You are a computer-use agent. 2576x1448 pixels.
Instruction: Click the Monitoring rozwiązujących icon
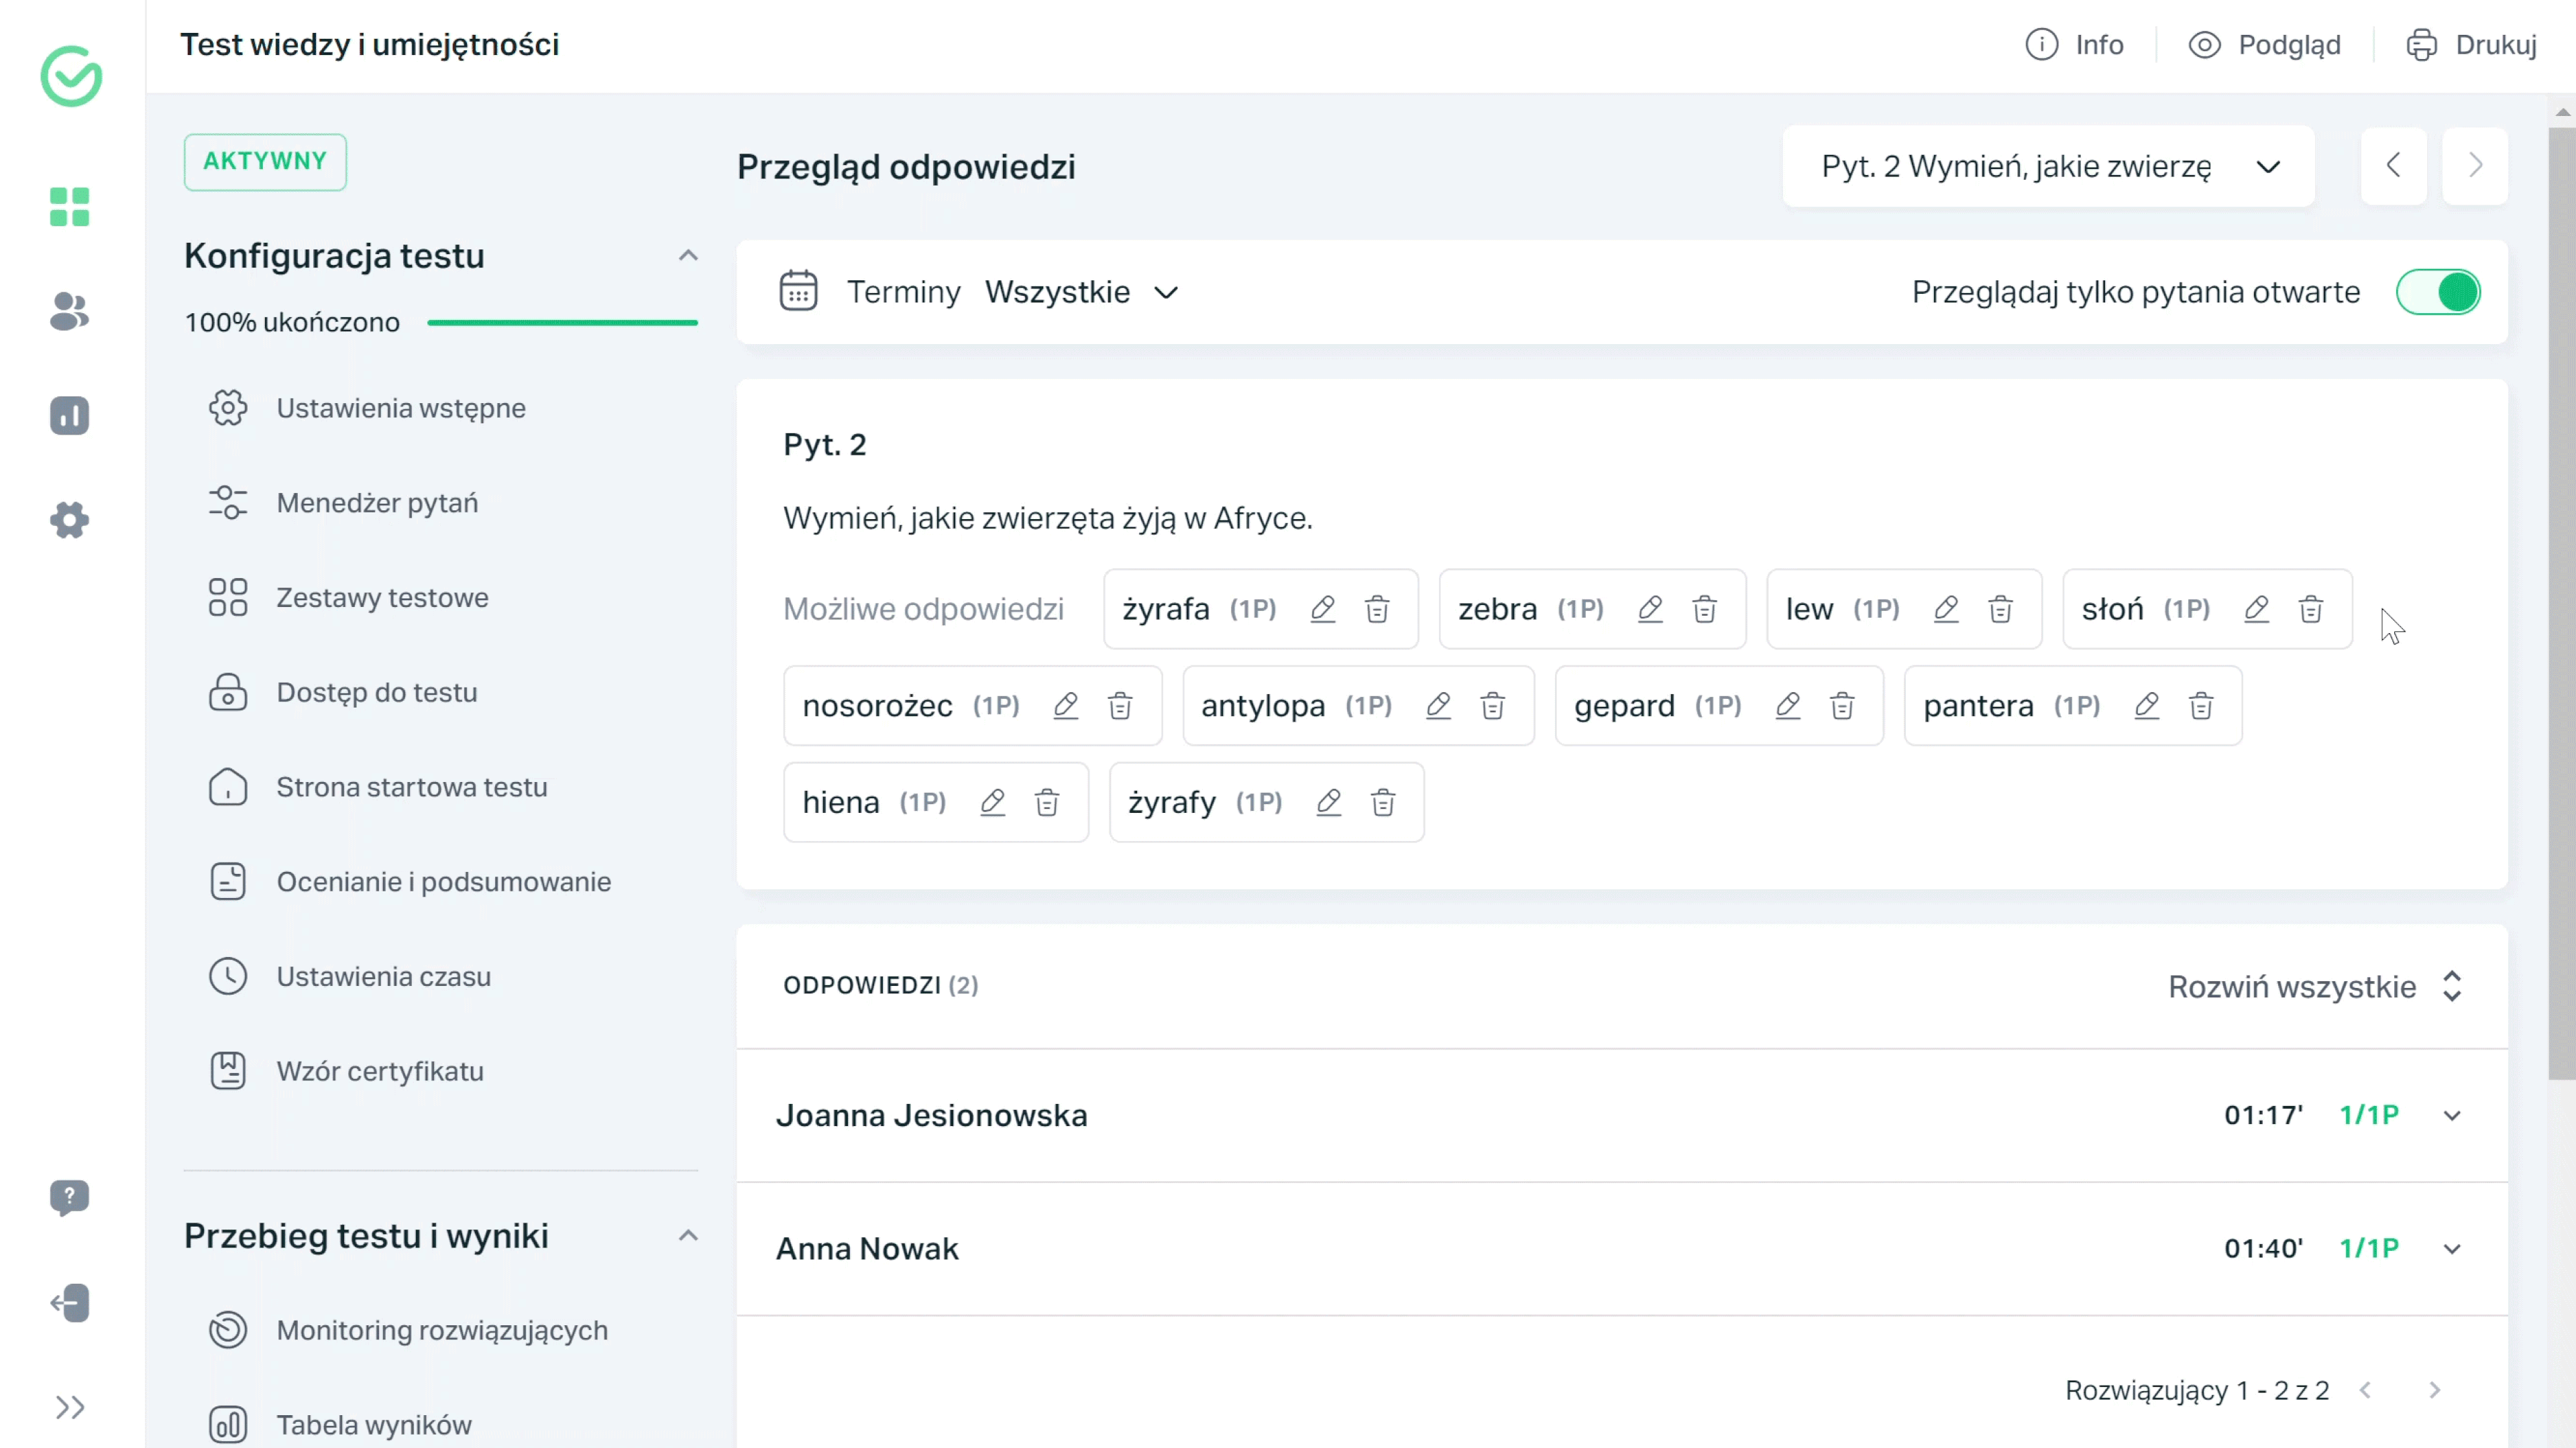click(x=227, y=1329)
